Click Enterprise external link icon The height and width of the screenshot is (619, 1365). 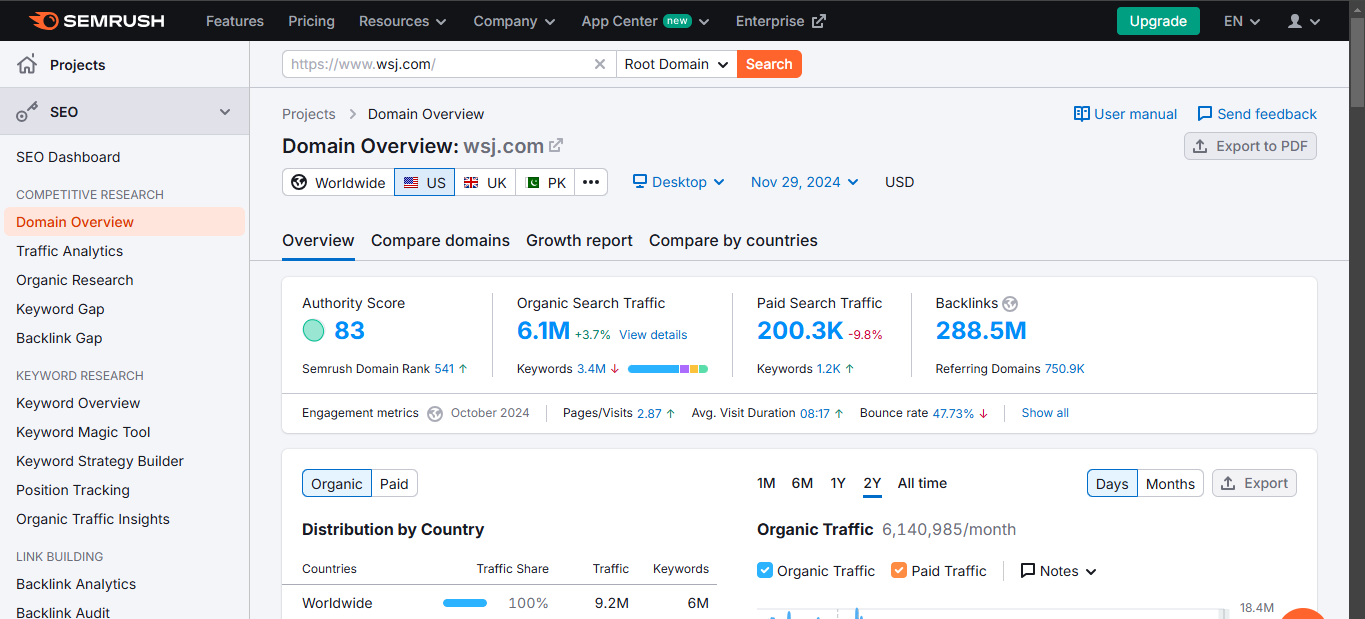pos(819,21)
